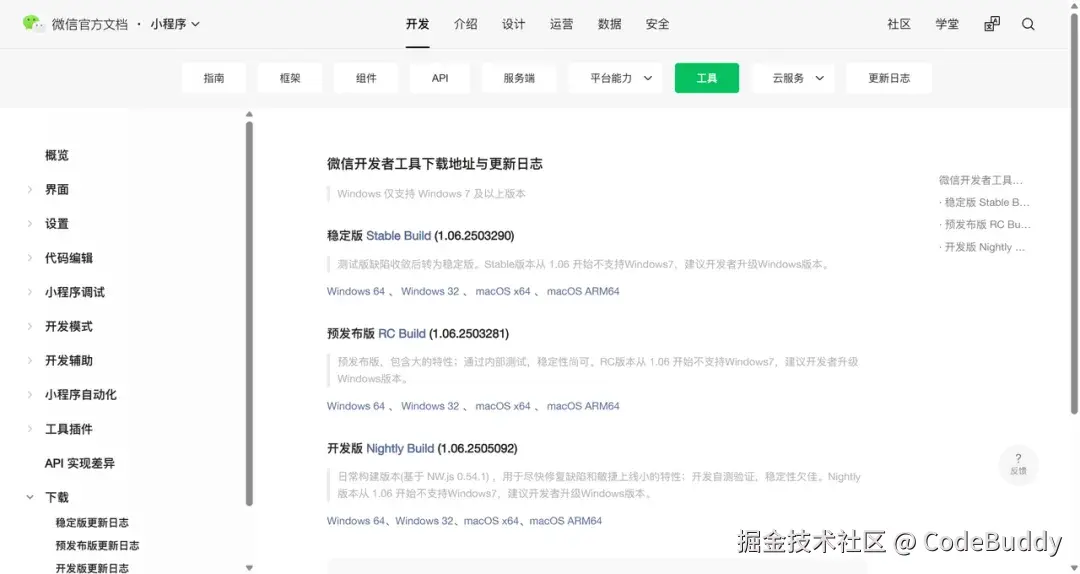The image size is (1080, 574).
Task: Click the 微信官方文档 title text
Action: click(90, 24)
